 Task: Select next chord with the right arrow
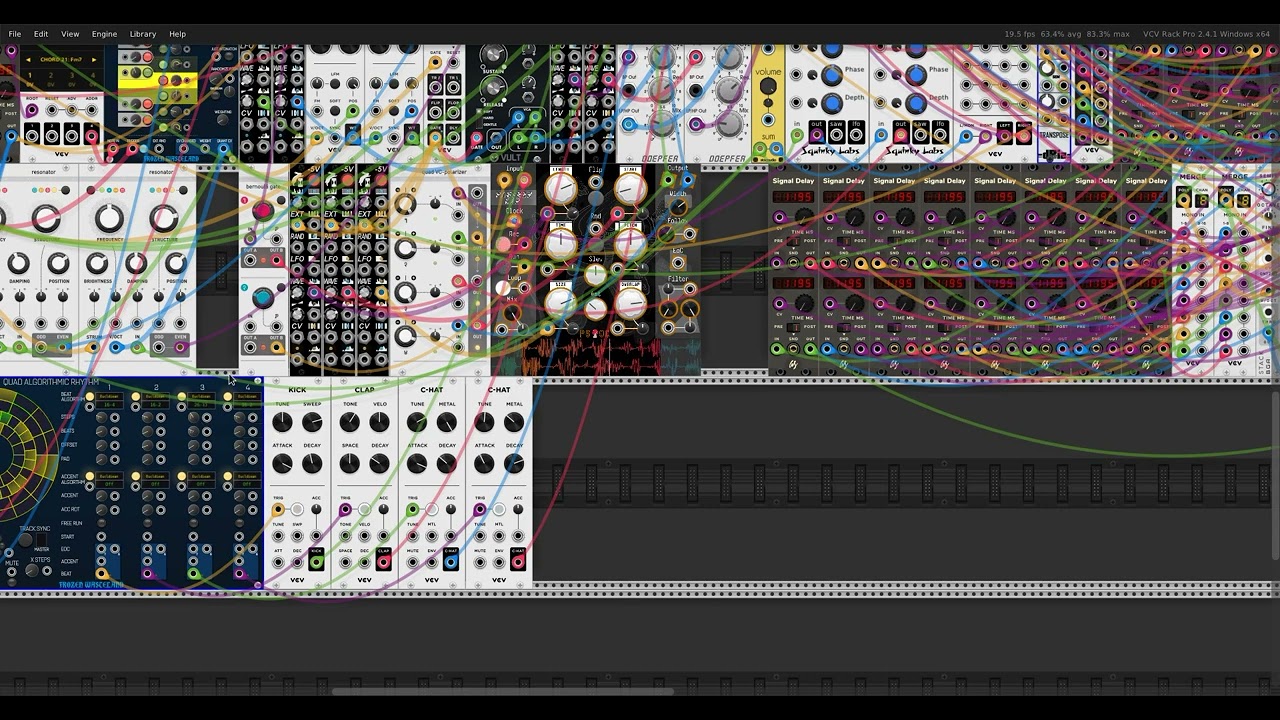tap(94, 60)
